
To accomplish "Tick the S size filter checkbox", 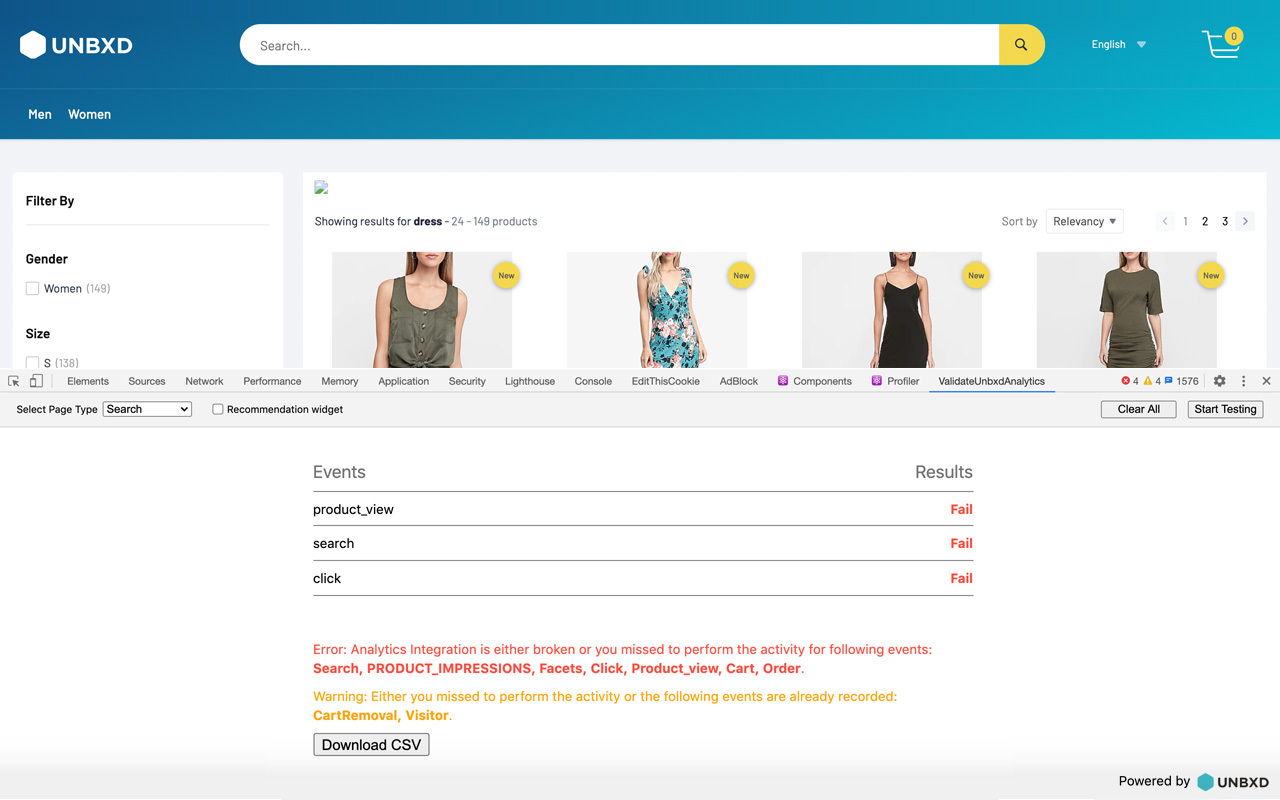I will coord(32,363).
